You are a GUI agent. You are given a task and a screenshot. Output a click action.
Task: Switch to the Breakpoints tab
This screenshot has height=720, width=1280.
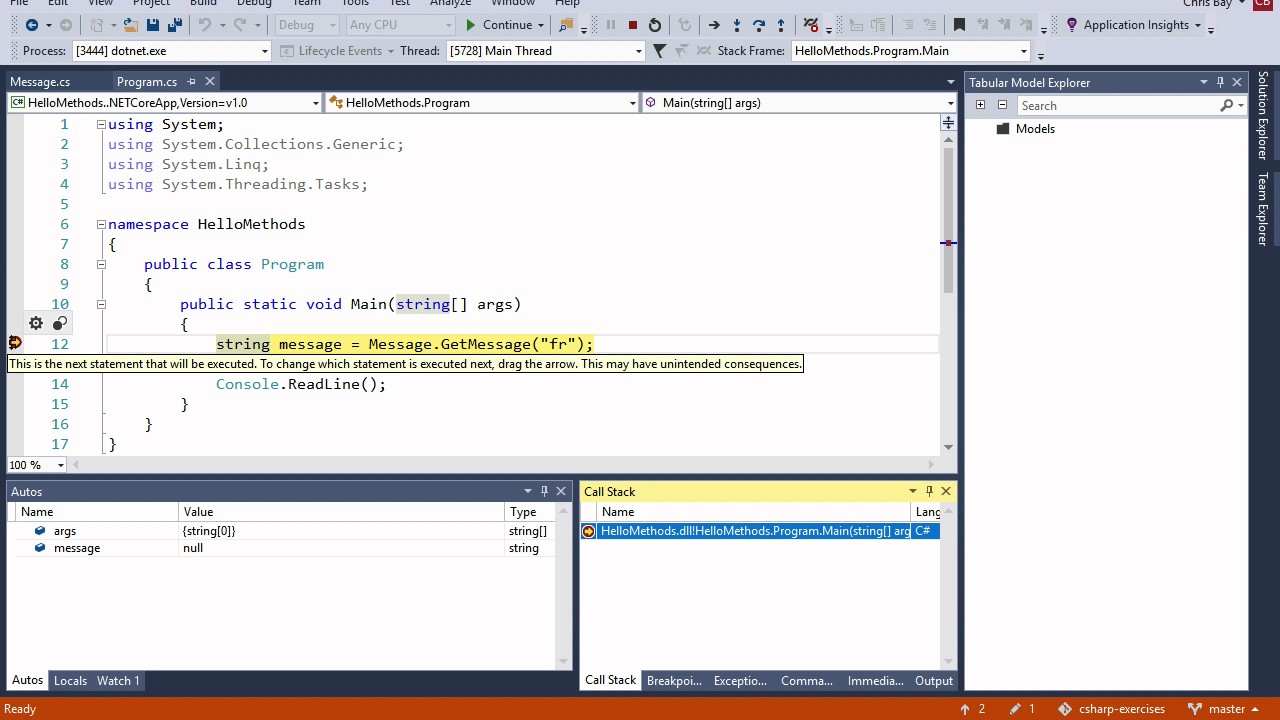tap(674, 680)
